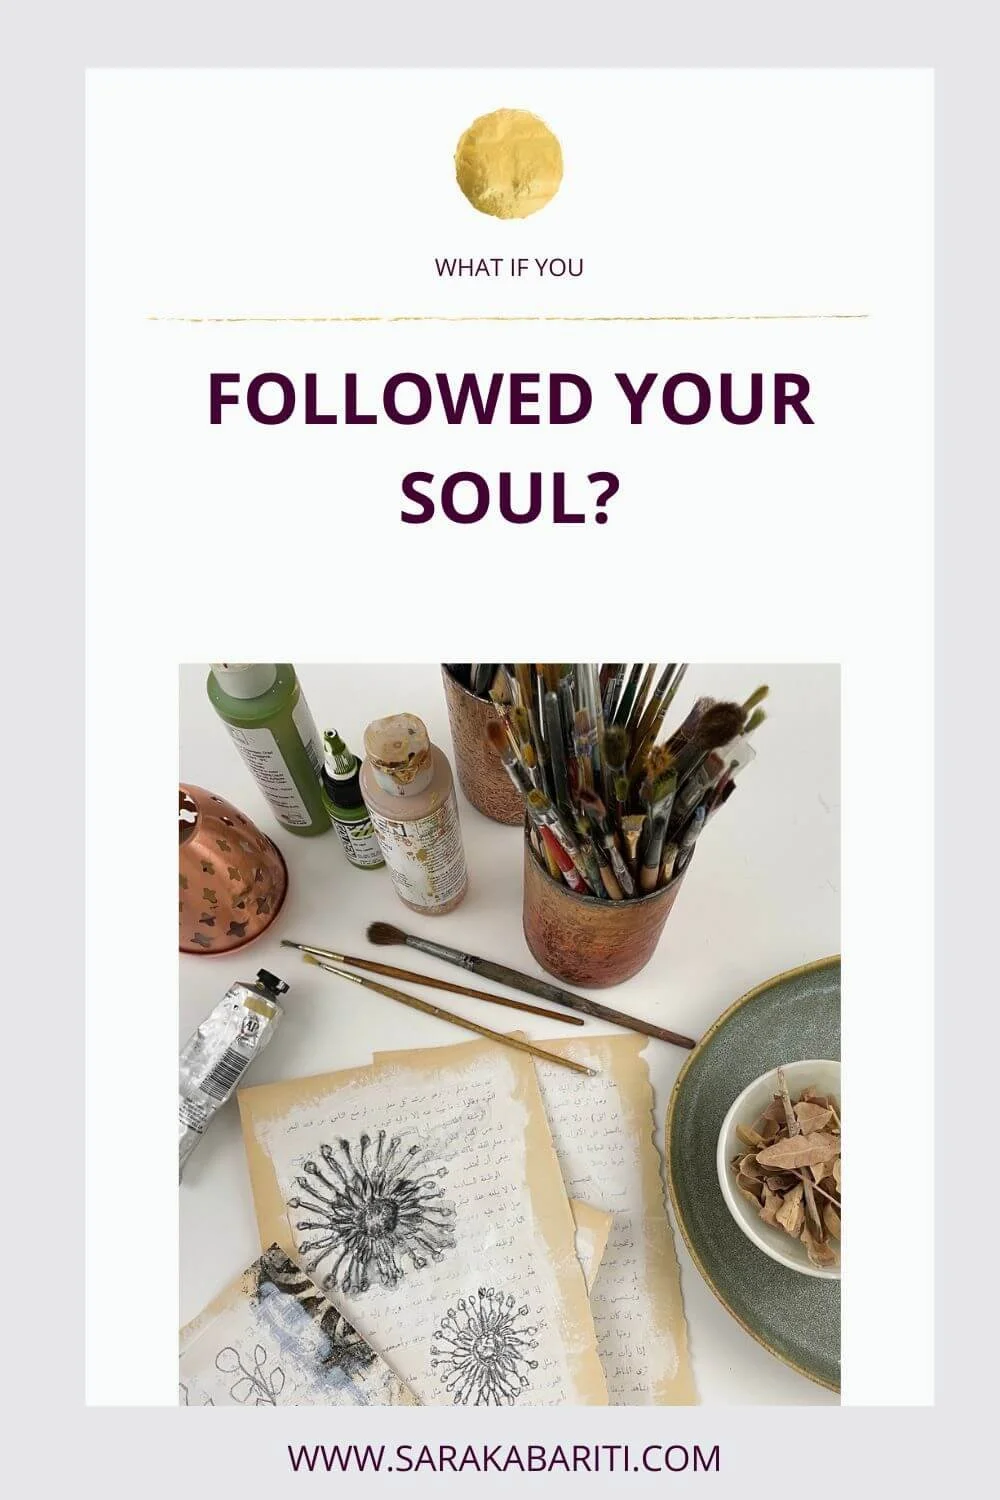The height and width of the screenshot is (1500, 1000).
Task: Click the gold circle logo
Action: pyautogui.click(x=509, y=165)
